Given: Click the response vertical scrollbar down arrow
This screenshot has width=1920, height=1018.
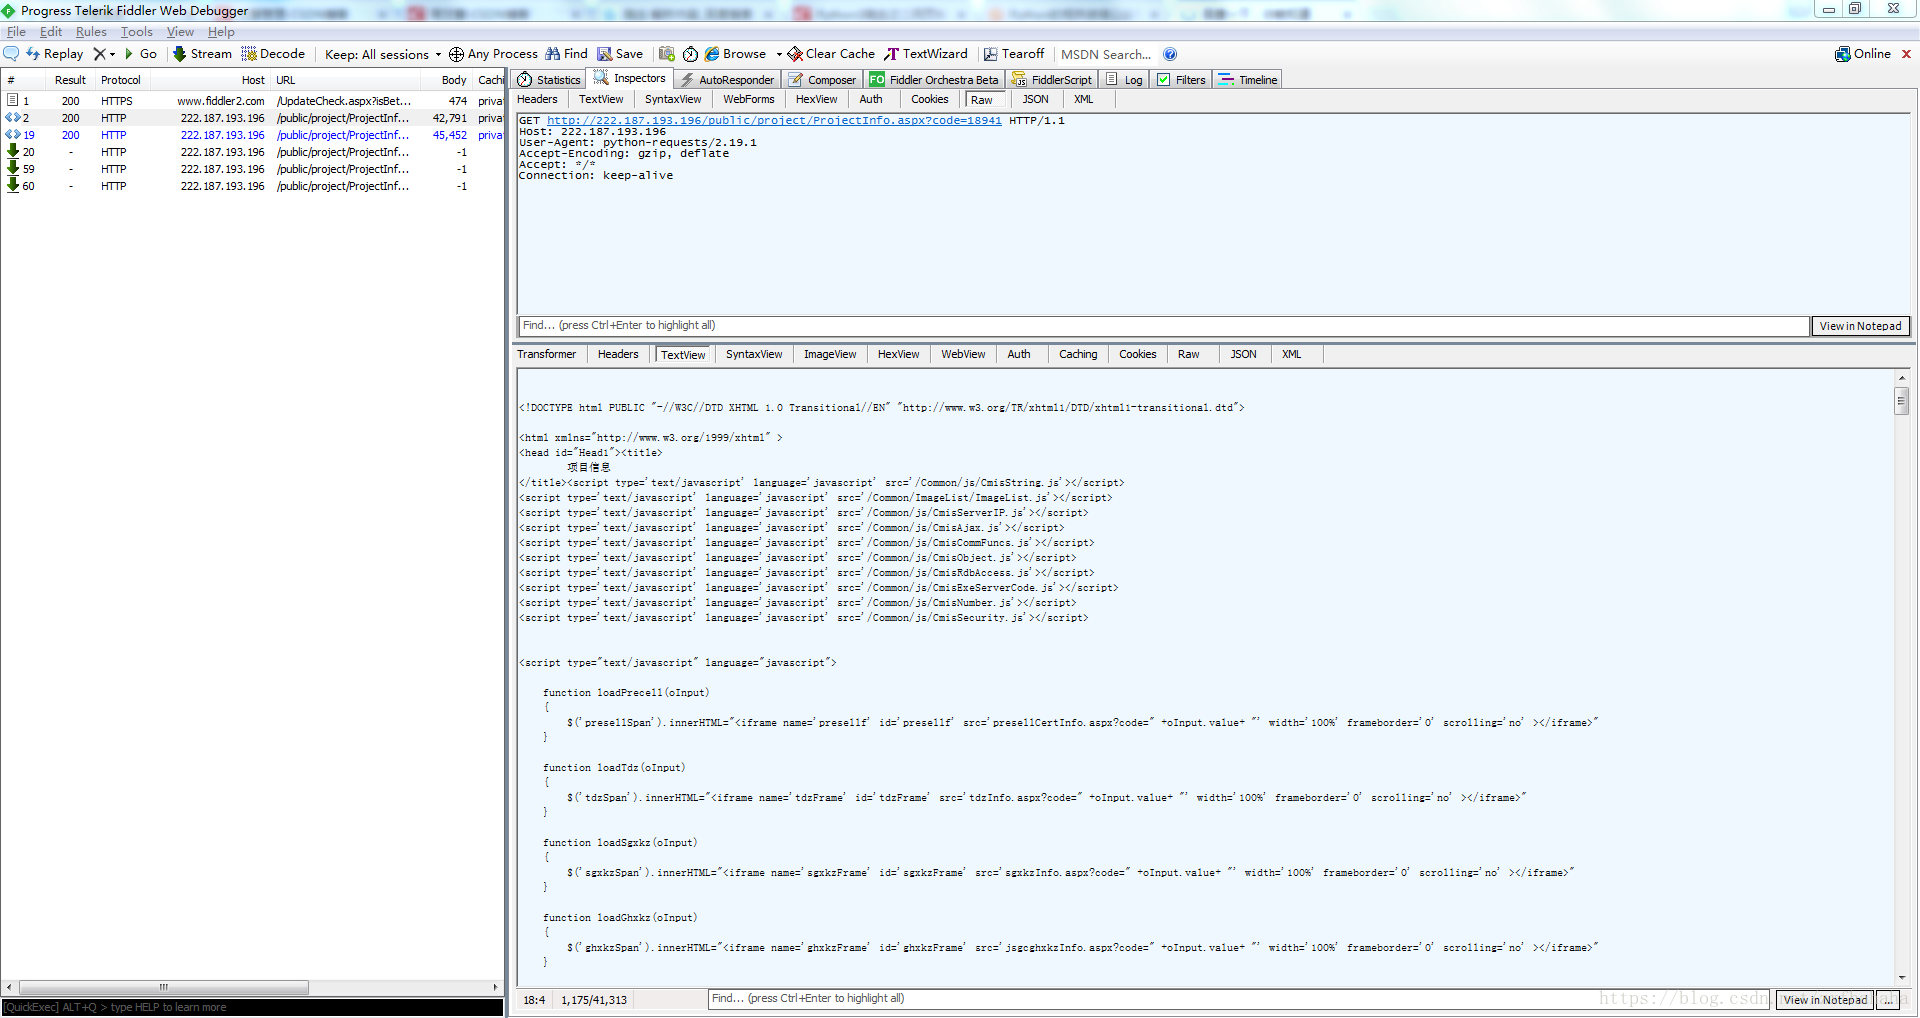Looking at the screenshot, I should point(1902,978).
